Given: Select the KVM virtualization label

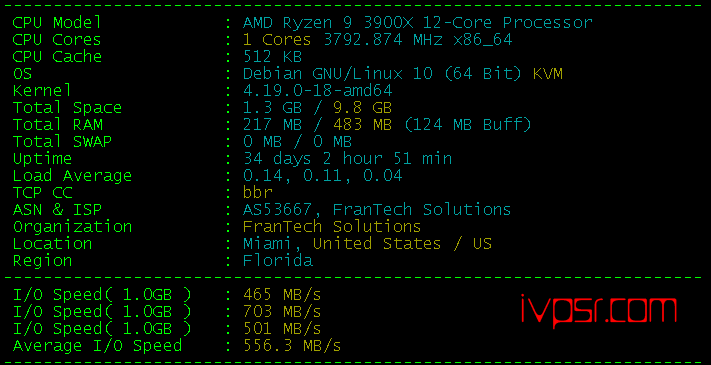Looking at the screenshot, I should [547, 73].
